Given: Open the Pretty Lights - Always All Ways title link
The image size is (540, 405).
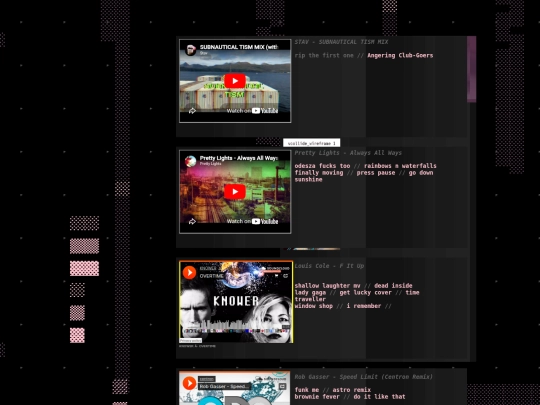Looking at the screenshot, I should (239, 158).
